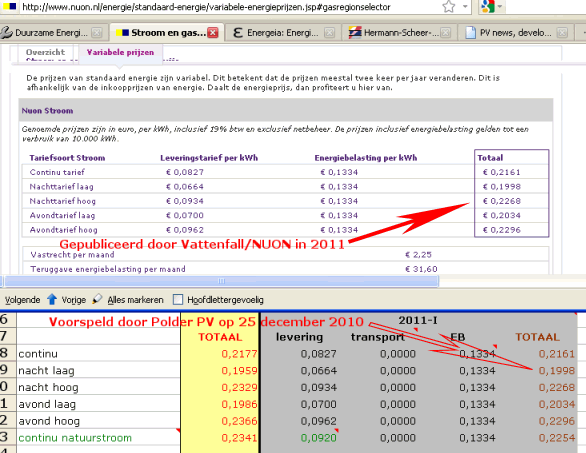
Task: Click the € 0,2161 total price
Action: click(502, 172)
